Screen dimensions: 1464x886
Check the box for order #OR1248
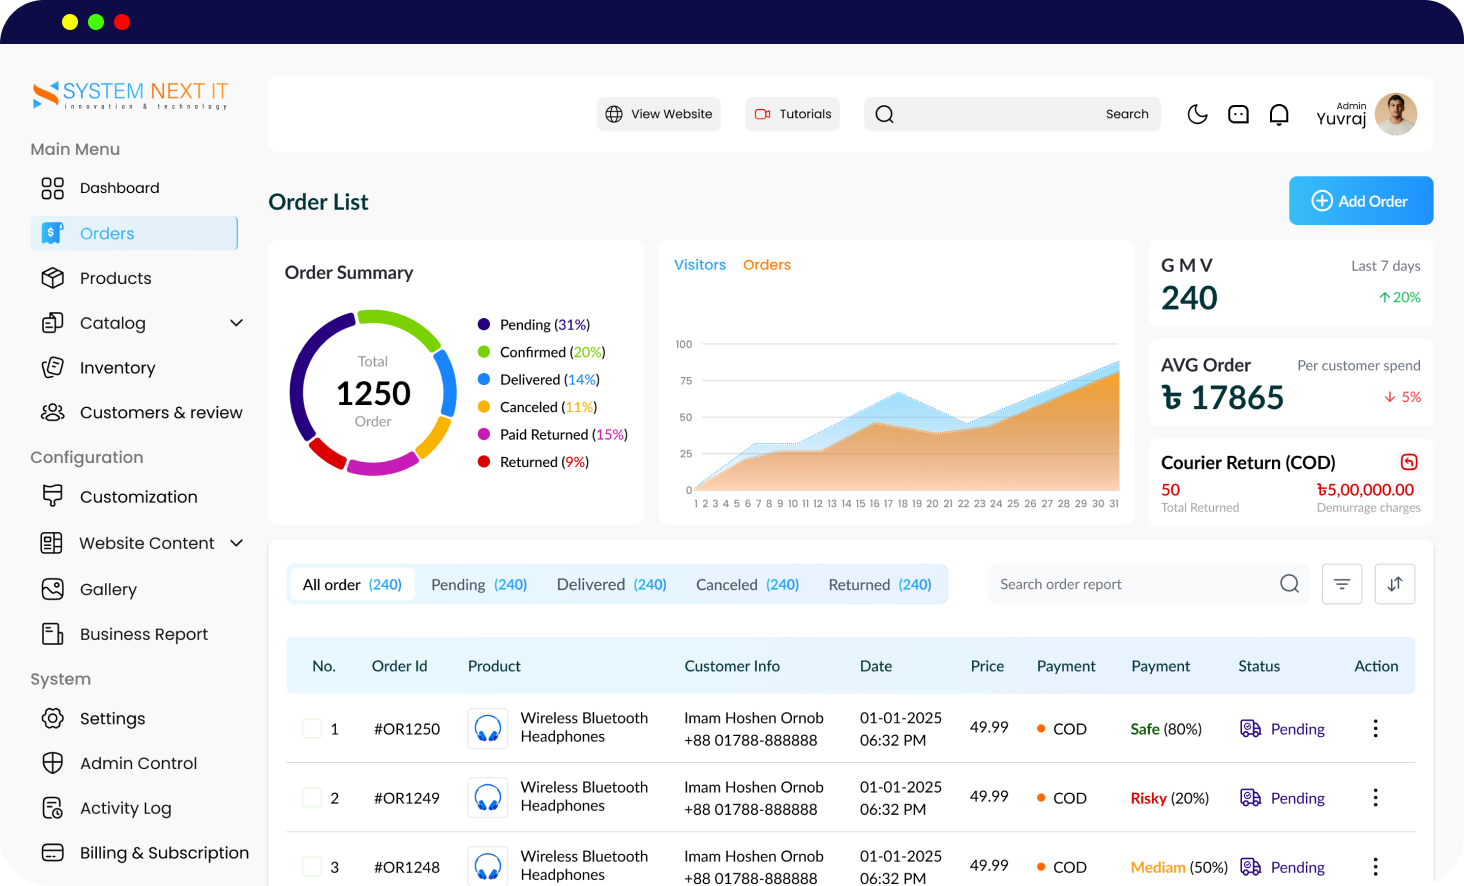pyautogui.click(x=312, y=866)
